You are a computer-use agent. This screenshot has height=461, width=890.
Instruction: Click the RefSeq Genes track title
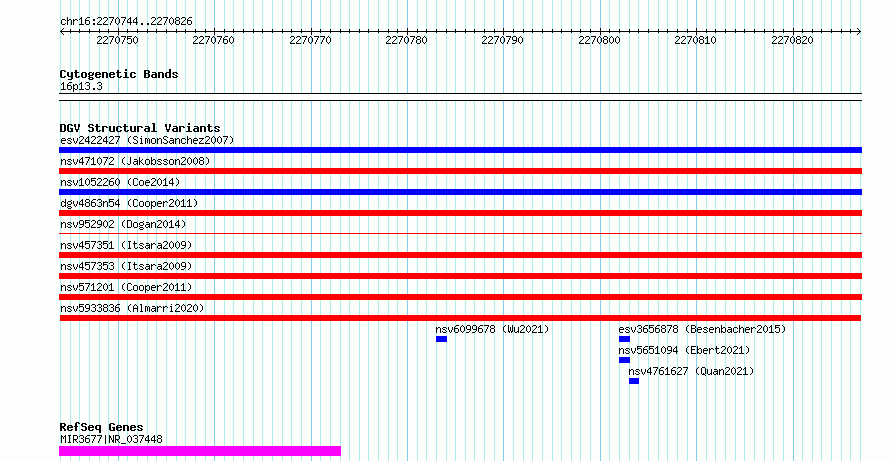(102, 427)
